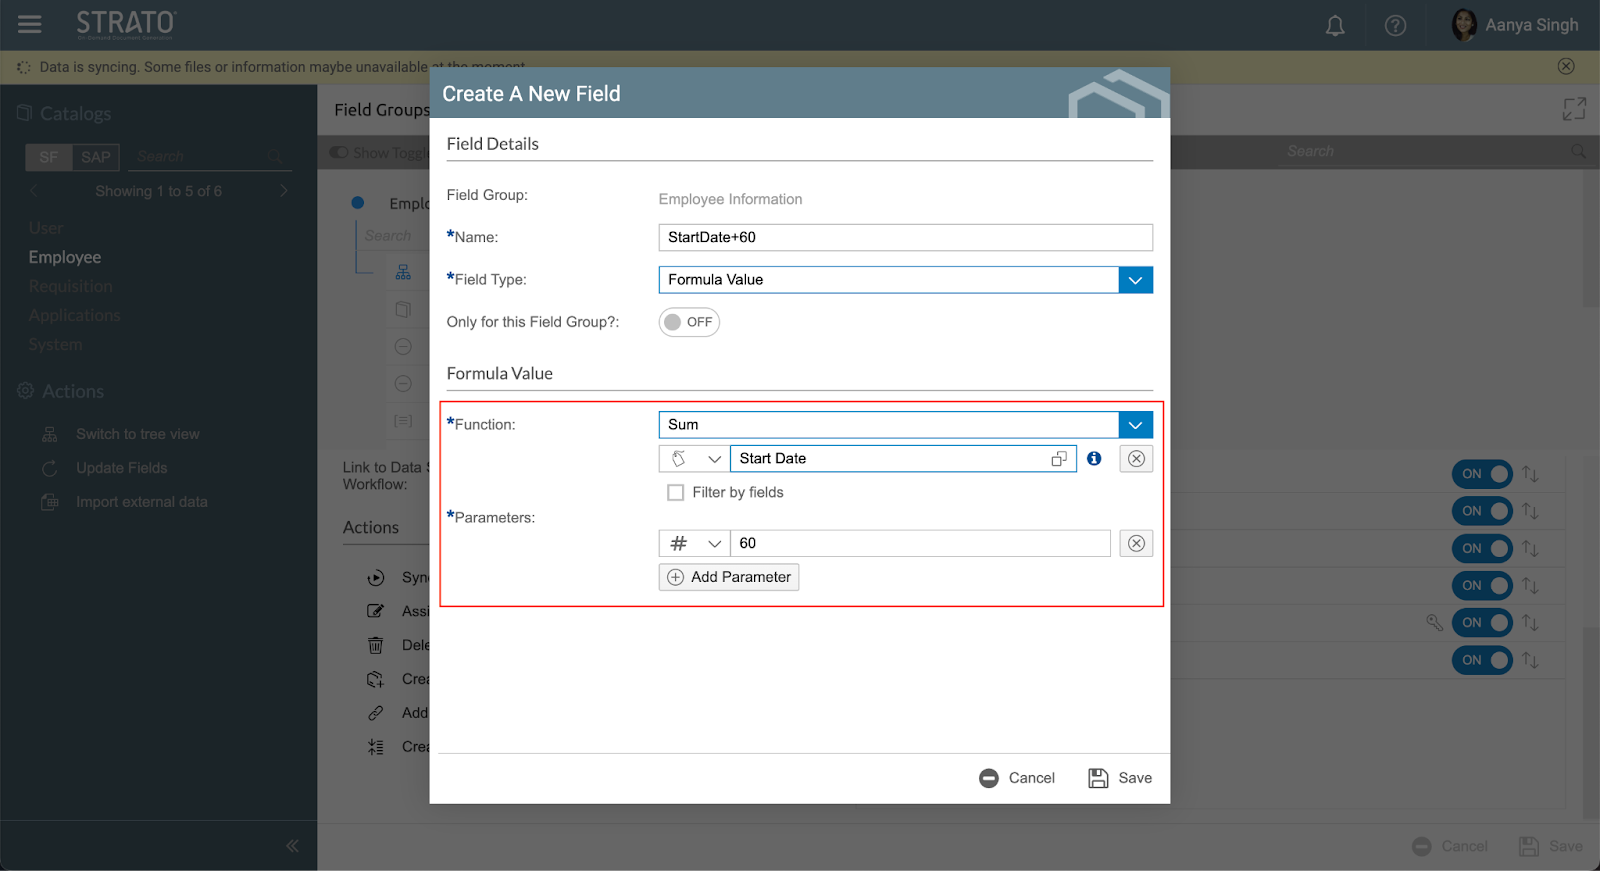This screenshot has height=871, width=1600.
Task: Remove the Start Date parameter
Action: (1136, 458)
